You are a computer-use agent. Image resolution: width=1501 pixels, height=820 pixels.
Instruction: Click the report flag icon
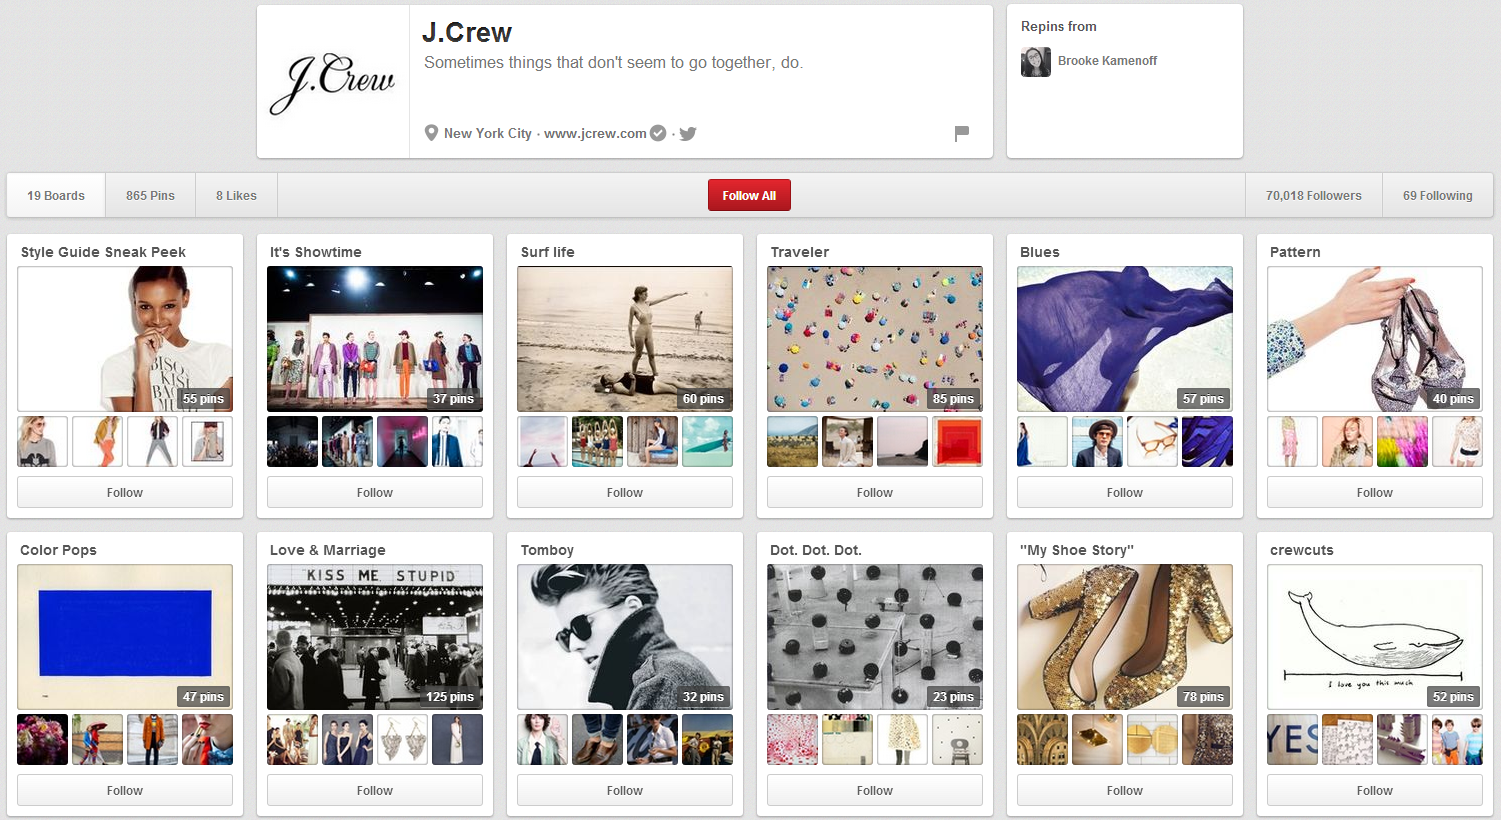(962, 133)
